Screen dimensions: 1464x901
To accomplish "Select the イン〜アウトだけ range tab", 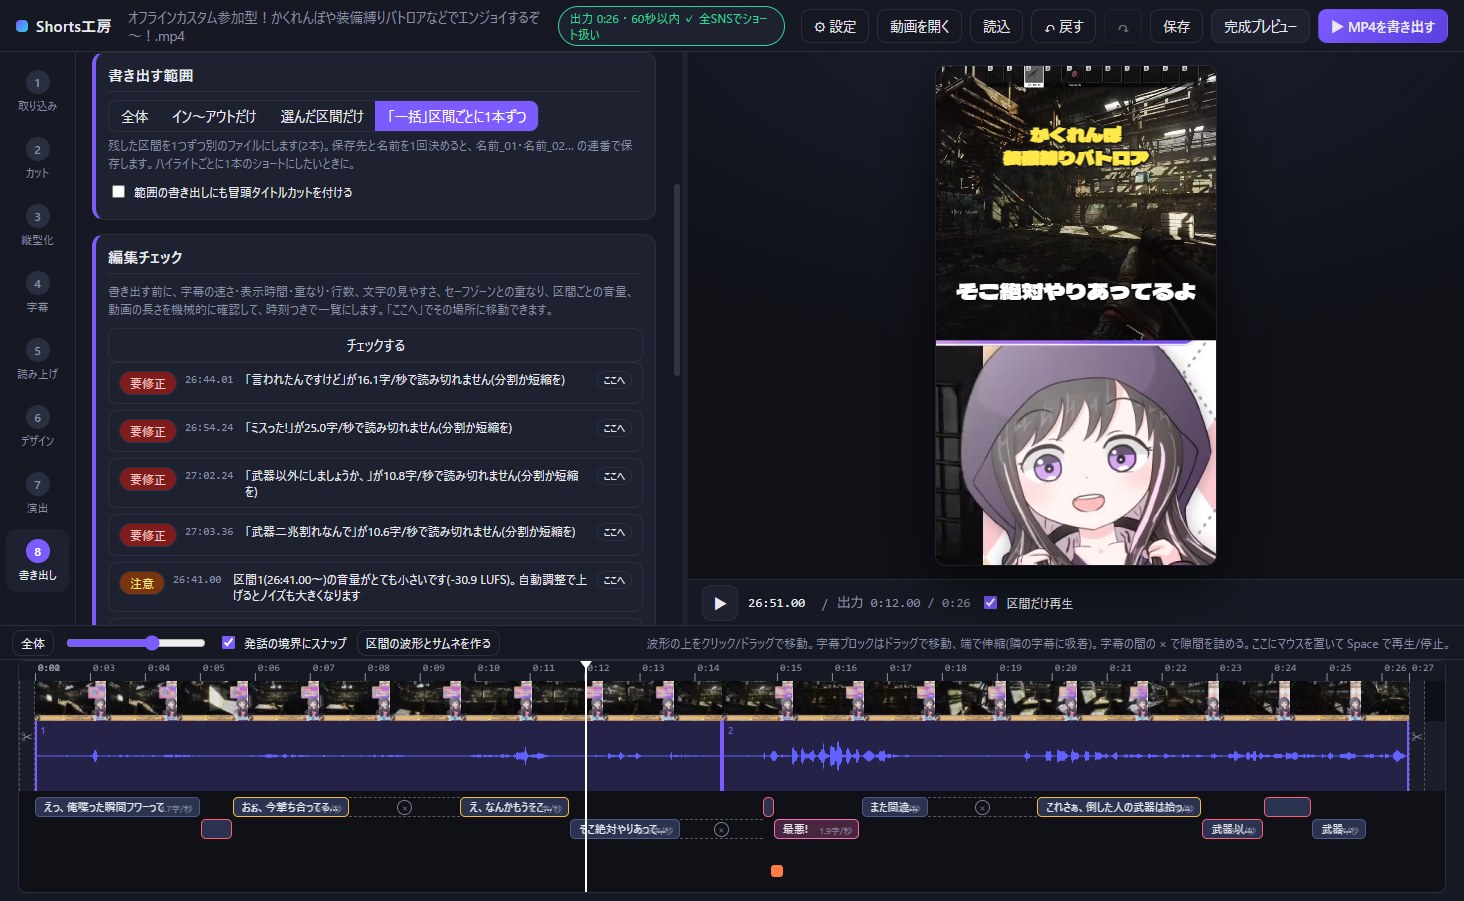I will click(x=214, y=117).
